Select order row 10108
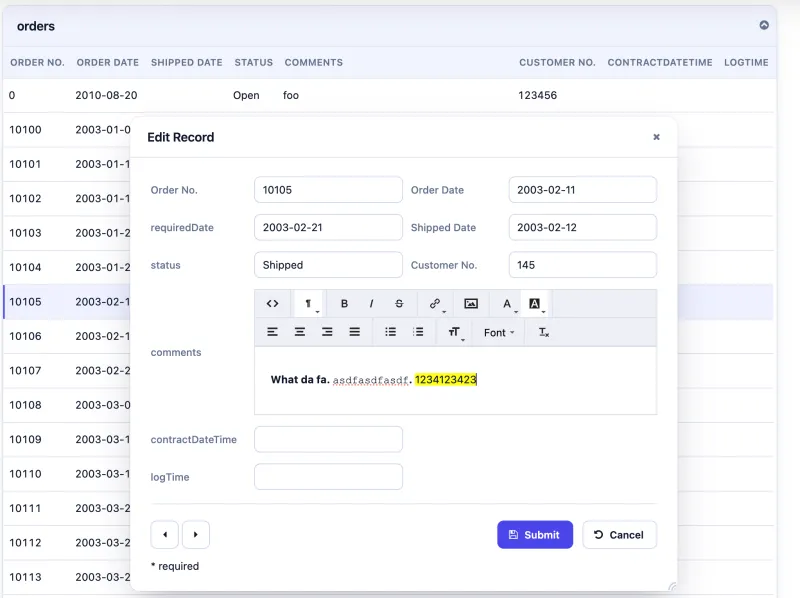Screen dimensions: 800x598 pyautogui.click(x=67, y=405)
